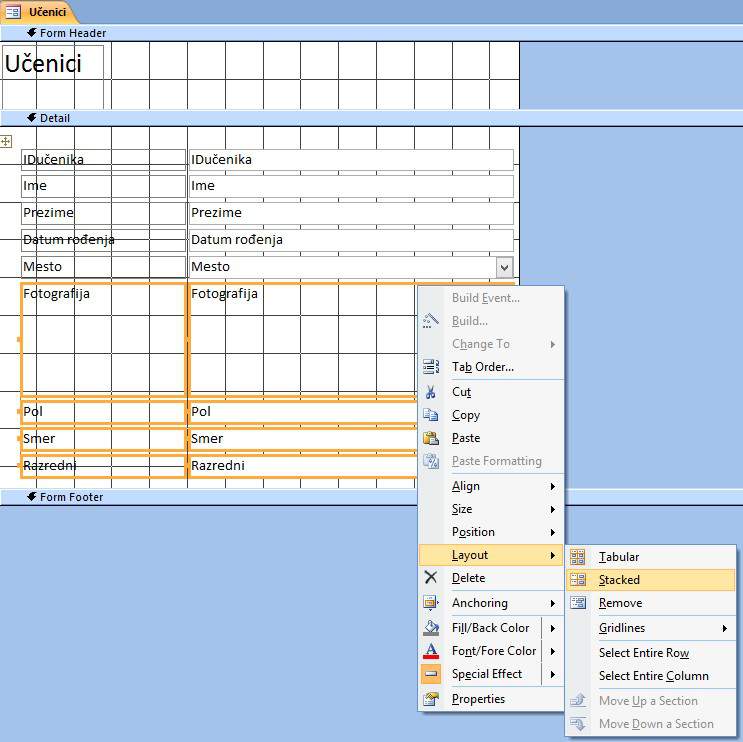Click the Build wand icon in context menu
This screenshot has height=742, width=743.
430,321
